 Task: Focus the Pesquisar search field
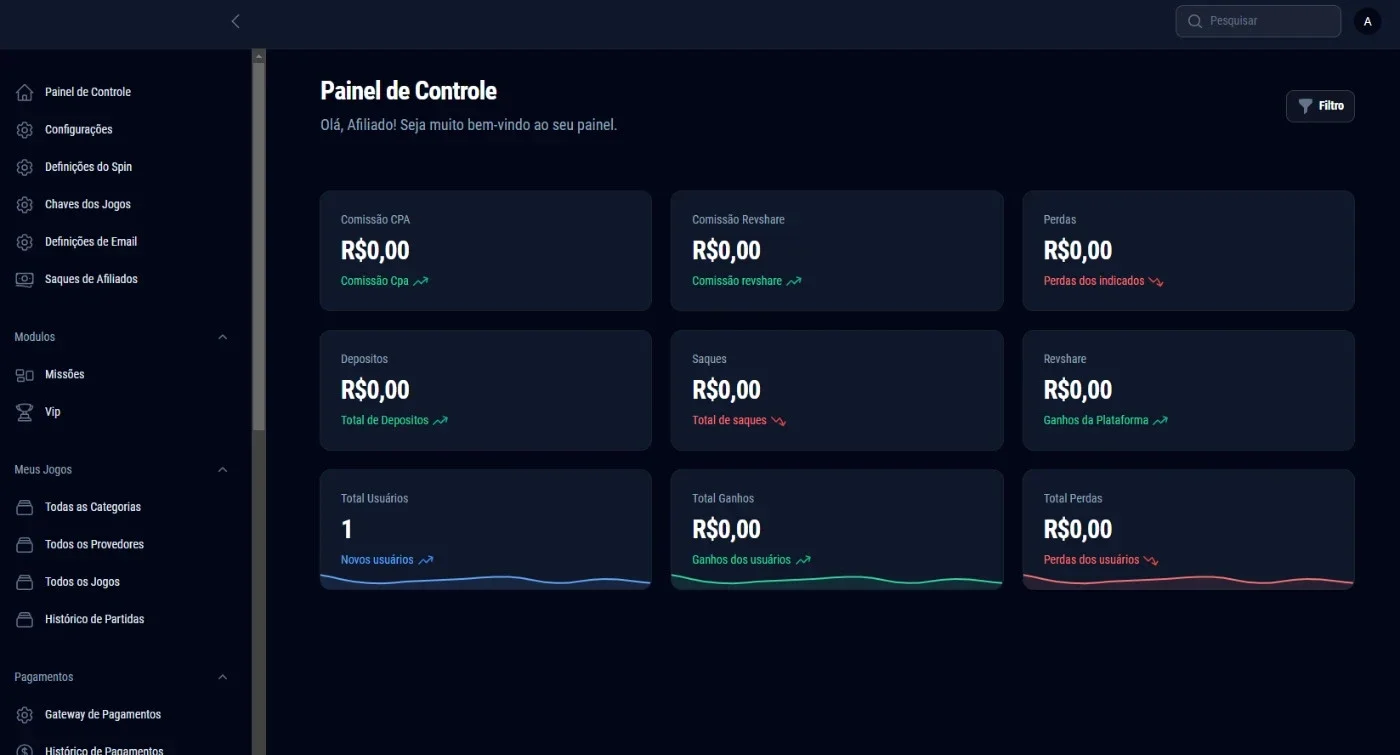click(1258, 21)
